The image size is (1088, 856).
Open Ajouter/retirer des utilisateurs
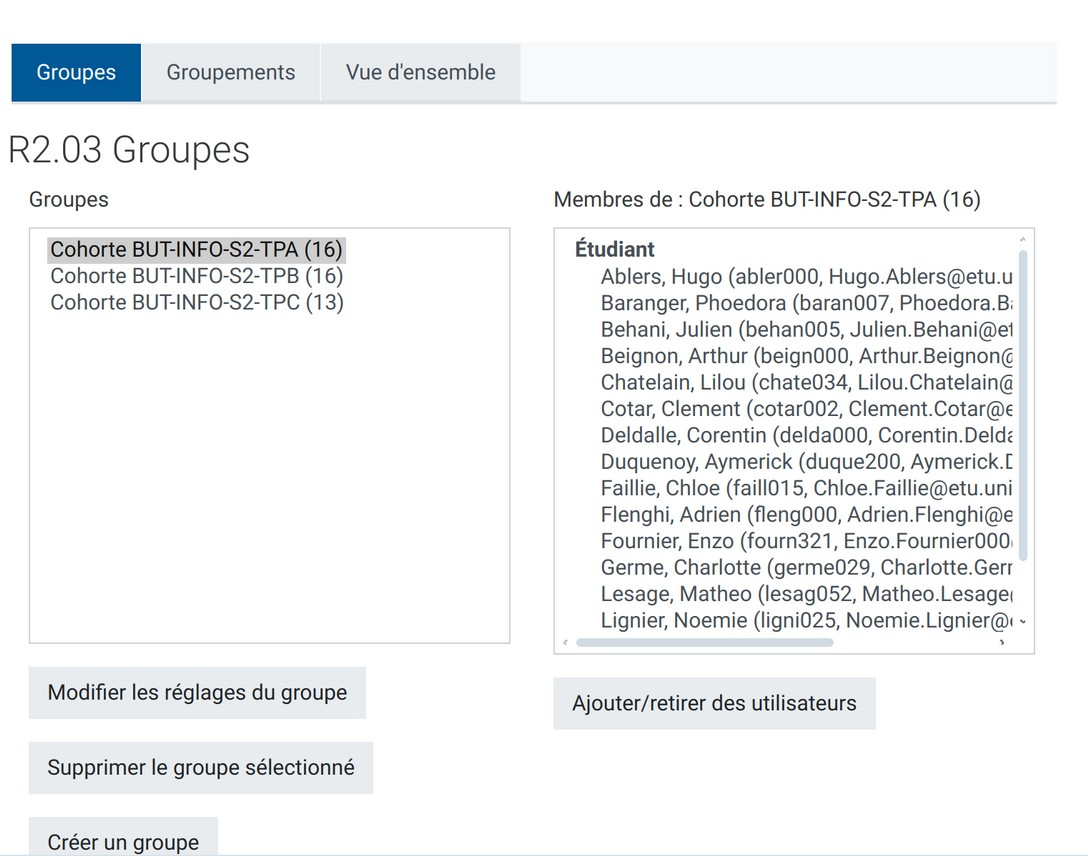[714, 703]
